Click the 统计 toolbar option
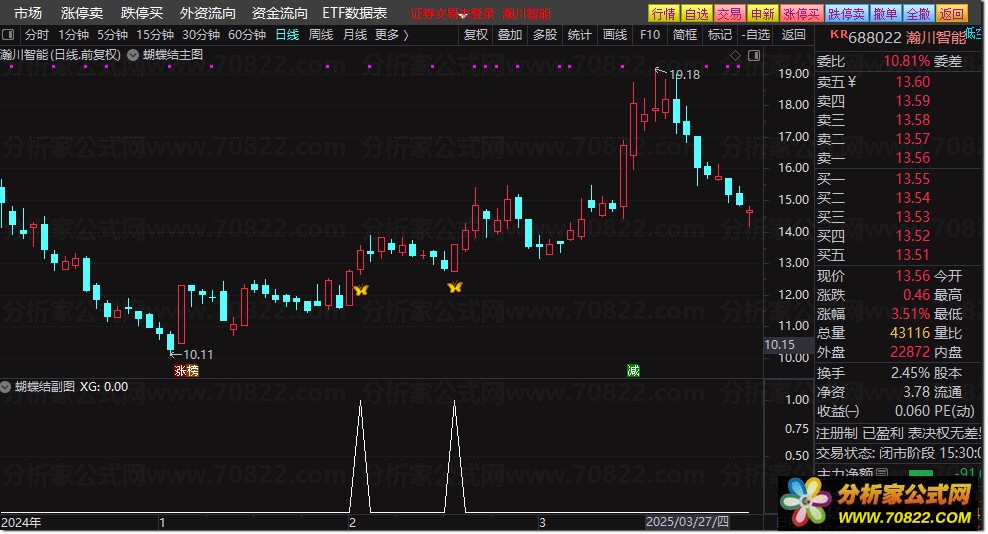 [x=579, y=35]
